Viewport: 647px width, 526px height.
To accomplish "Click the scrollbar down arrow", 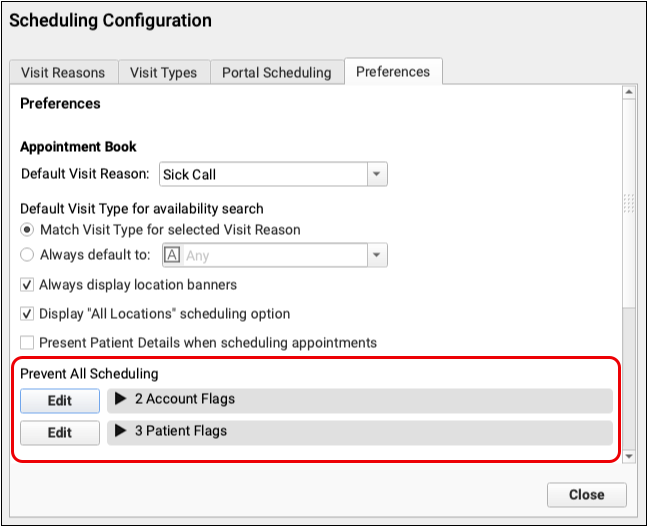I will (x=629, y=456).
